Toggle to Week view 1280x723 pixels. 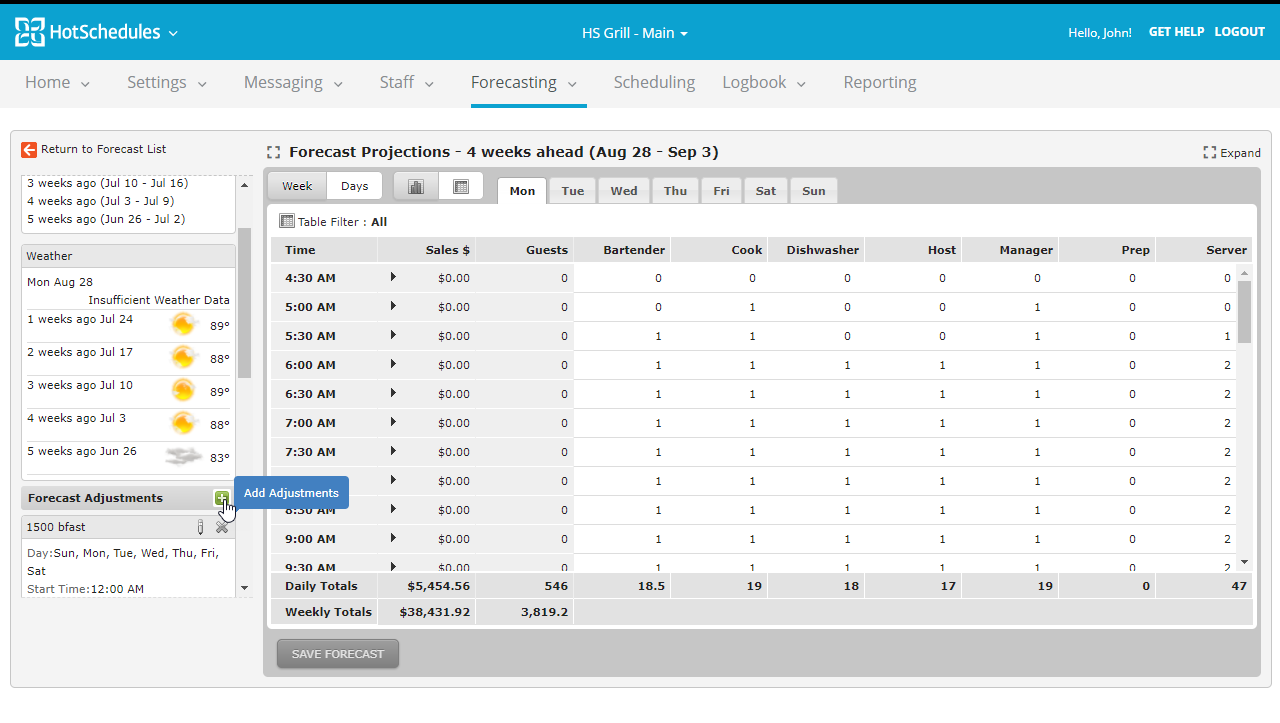point(297,187)
